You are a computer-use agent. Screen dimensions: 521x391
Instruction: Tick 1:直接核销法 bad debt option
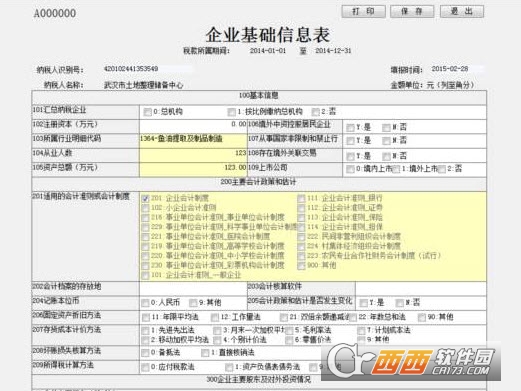(x=205, y=353)
